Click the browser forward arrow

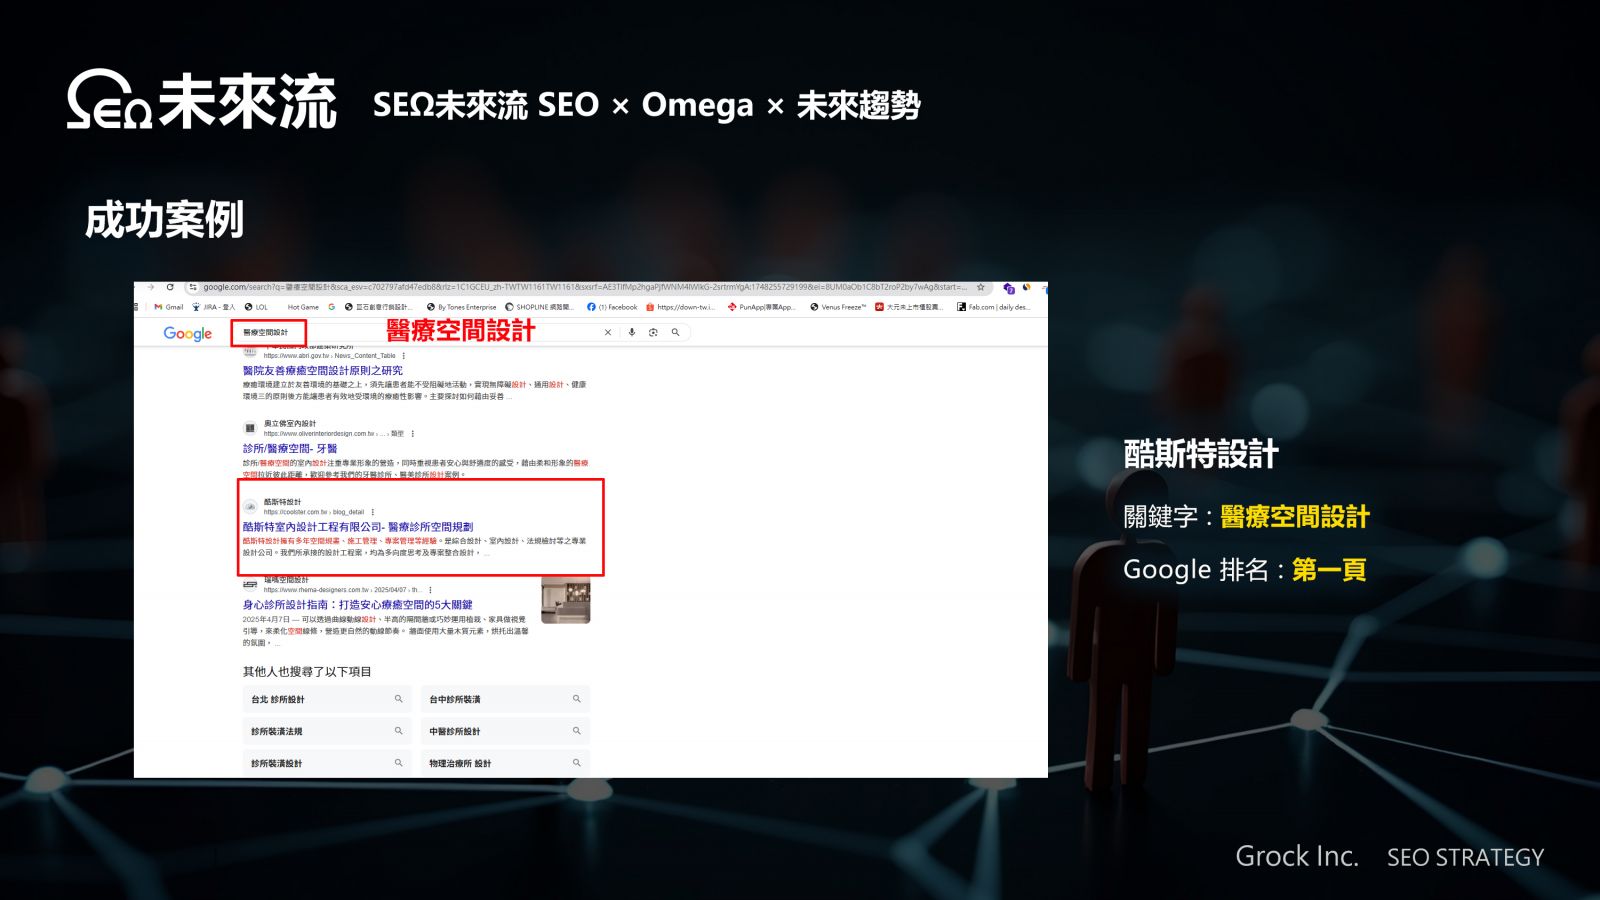pyautogui.click(x=150, y=287)
